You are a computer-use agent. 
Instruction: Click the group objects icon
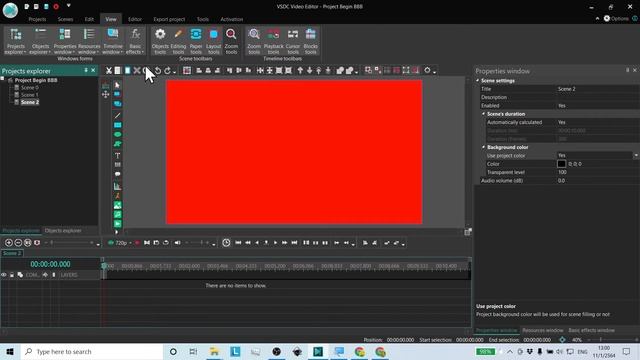coord(340,71)
